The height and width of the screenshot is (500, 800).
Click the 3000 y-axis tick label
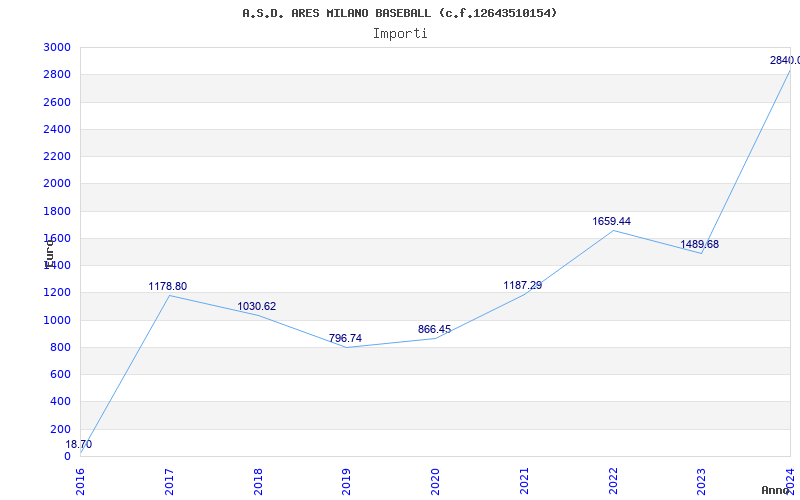pyautogui.click(x=57, y=47)
